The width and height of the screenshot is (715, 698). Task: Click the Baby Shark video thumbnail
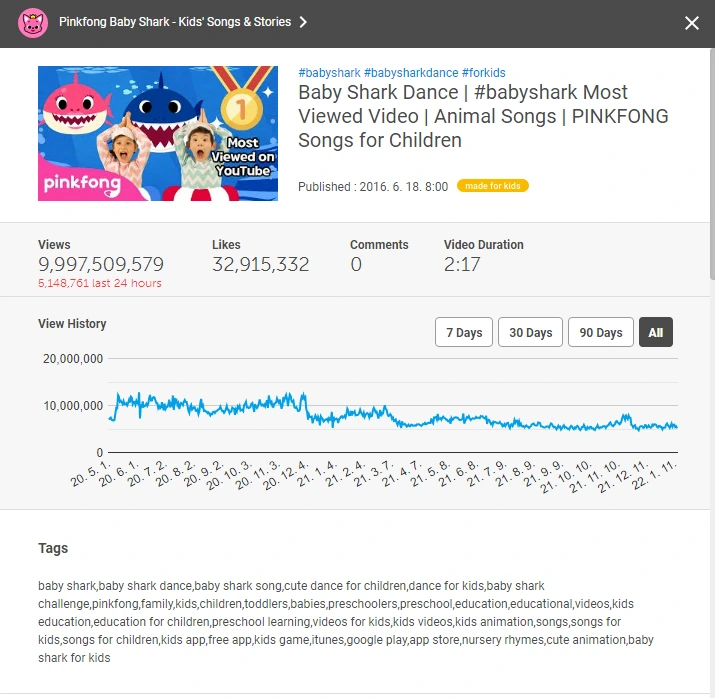click(158, 133)
